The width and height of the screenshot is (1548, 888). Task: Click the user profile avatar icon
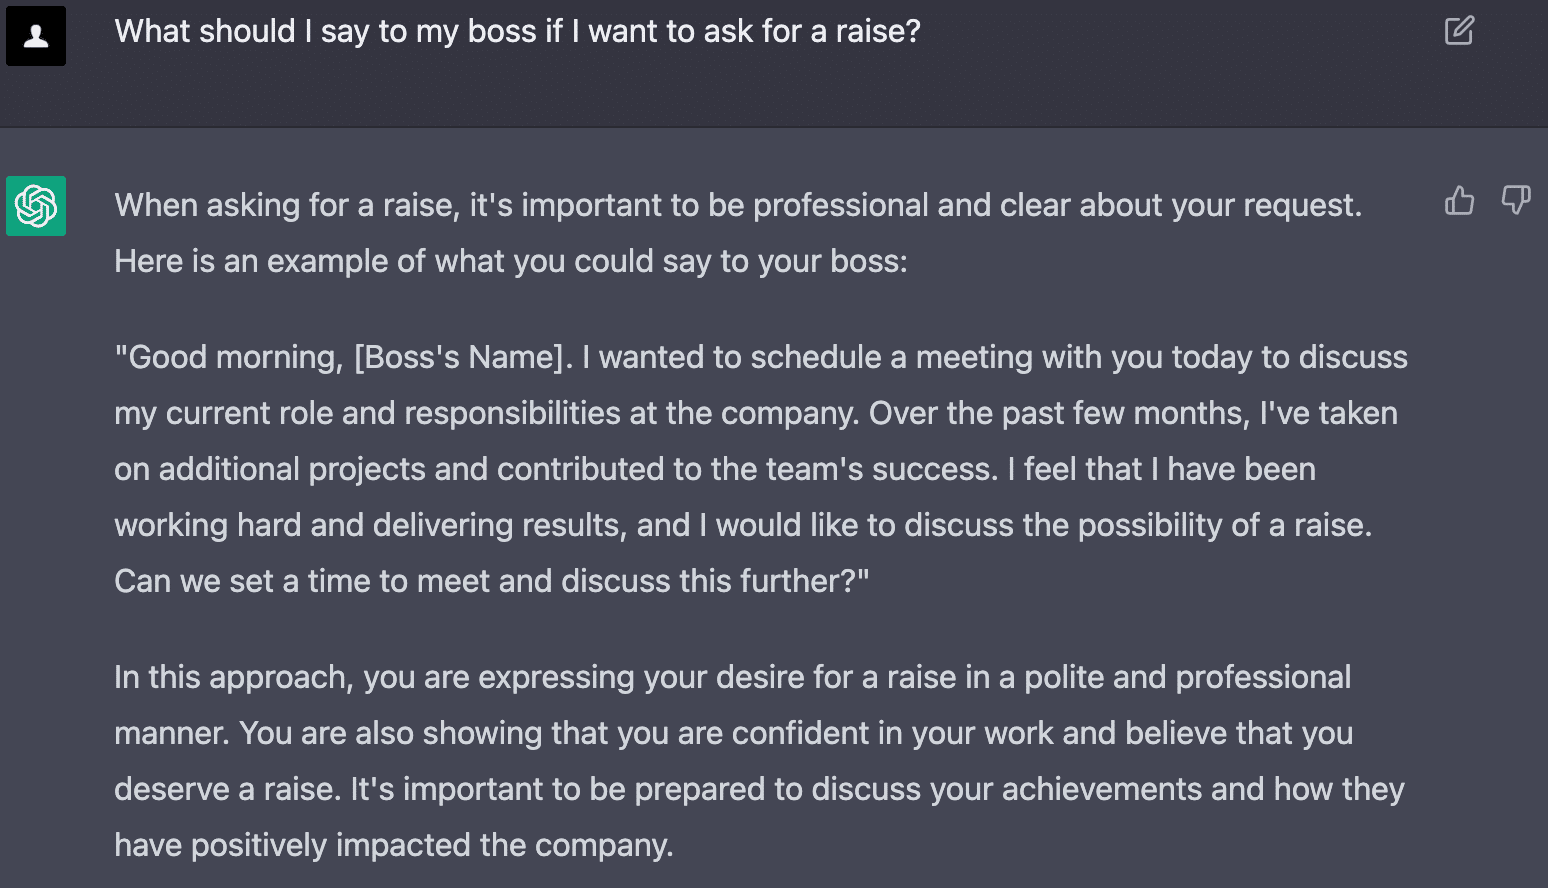click(x=36, y=37)
